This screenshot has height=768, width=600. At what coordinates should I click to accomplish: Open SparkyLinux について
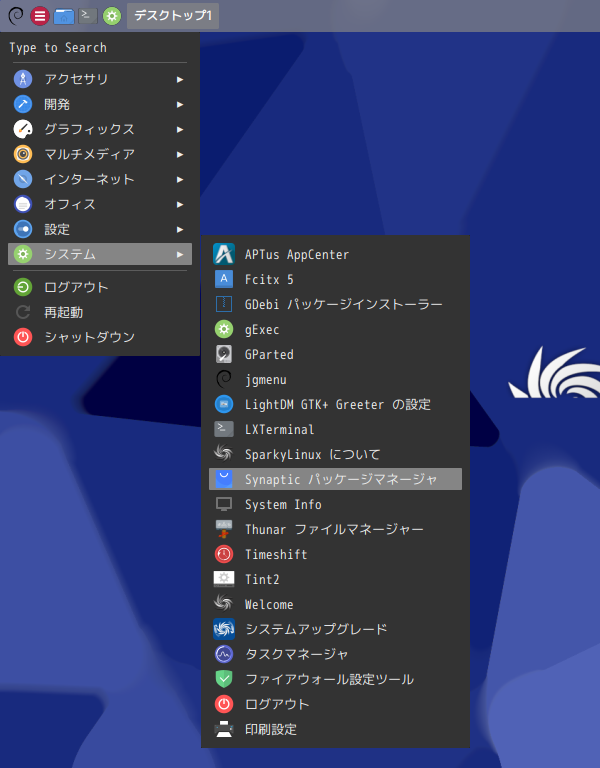click(336, 454)
